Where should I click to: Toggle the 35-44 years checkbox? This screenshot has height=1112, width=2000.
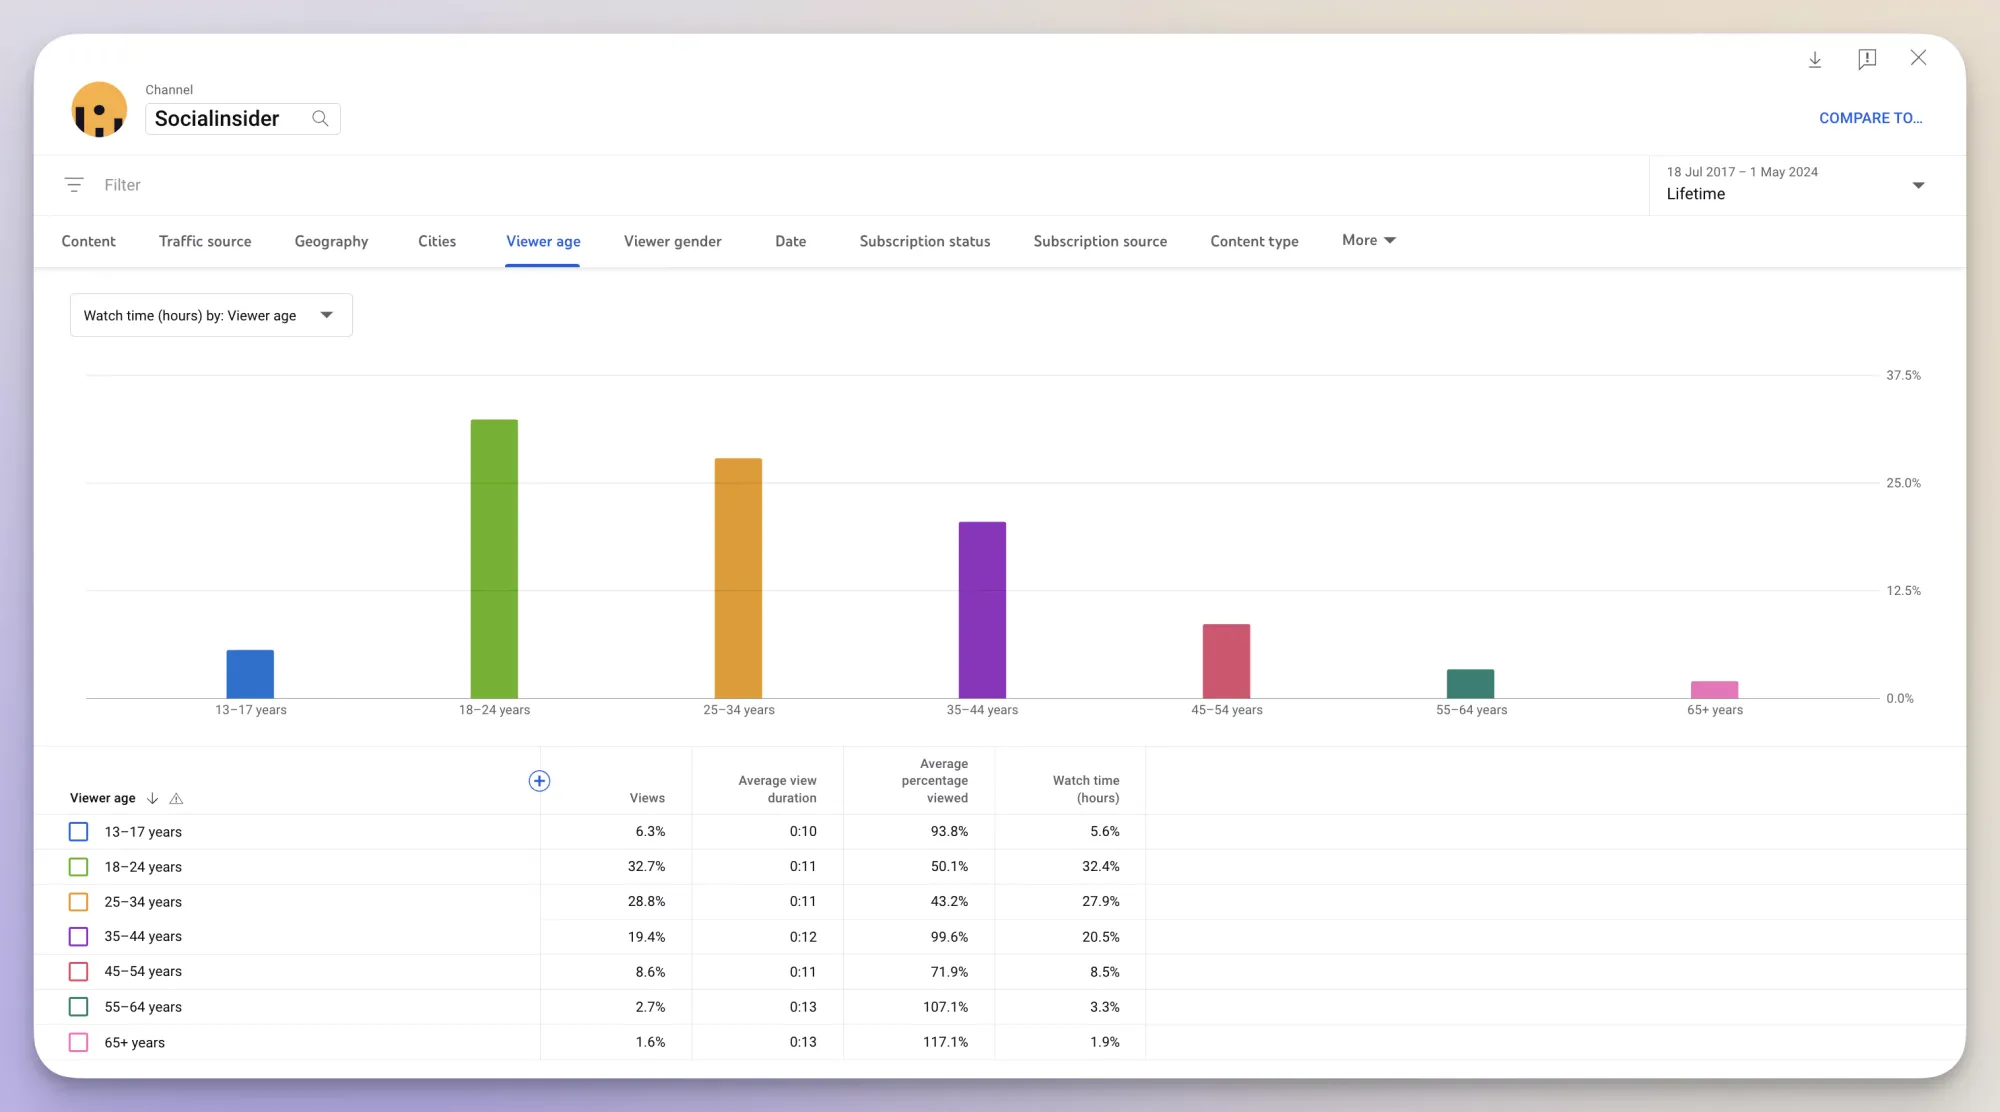78,937
